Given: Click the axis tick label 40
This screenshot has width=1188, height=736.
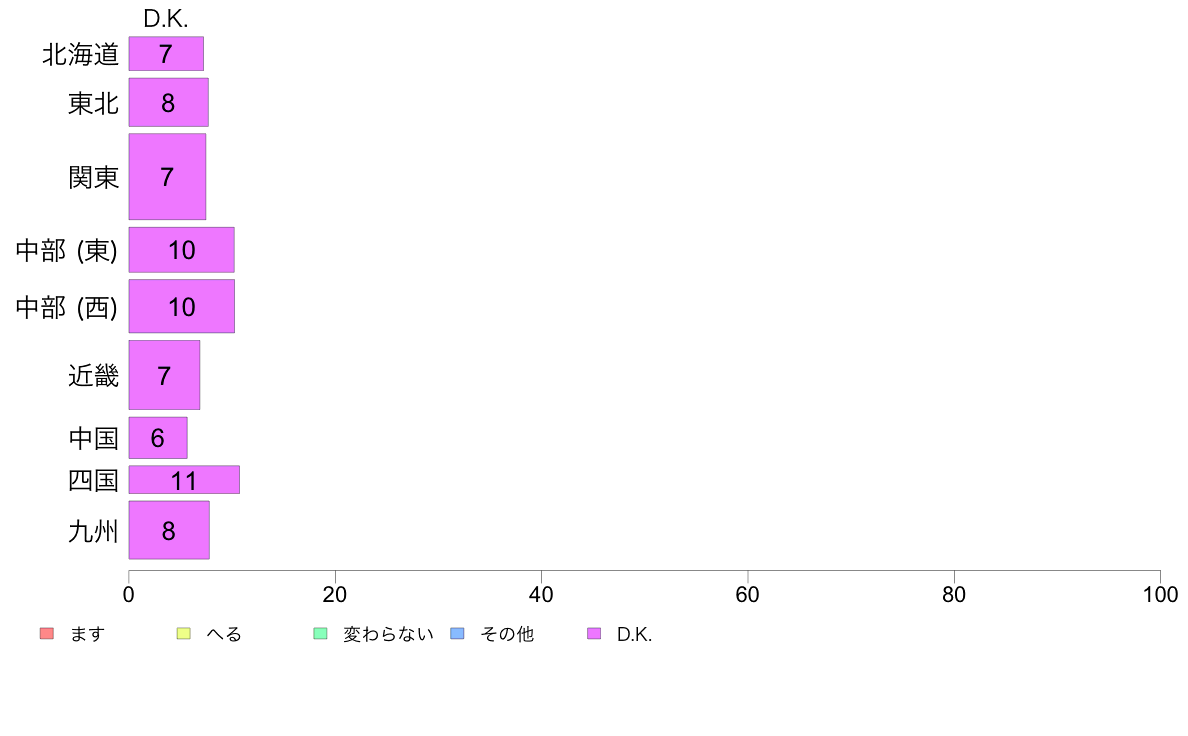Looking at the screenshot, I should coord(541,594).
